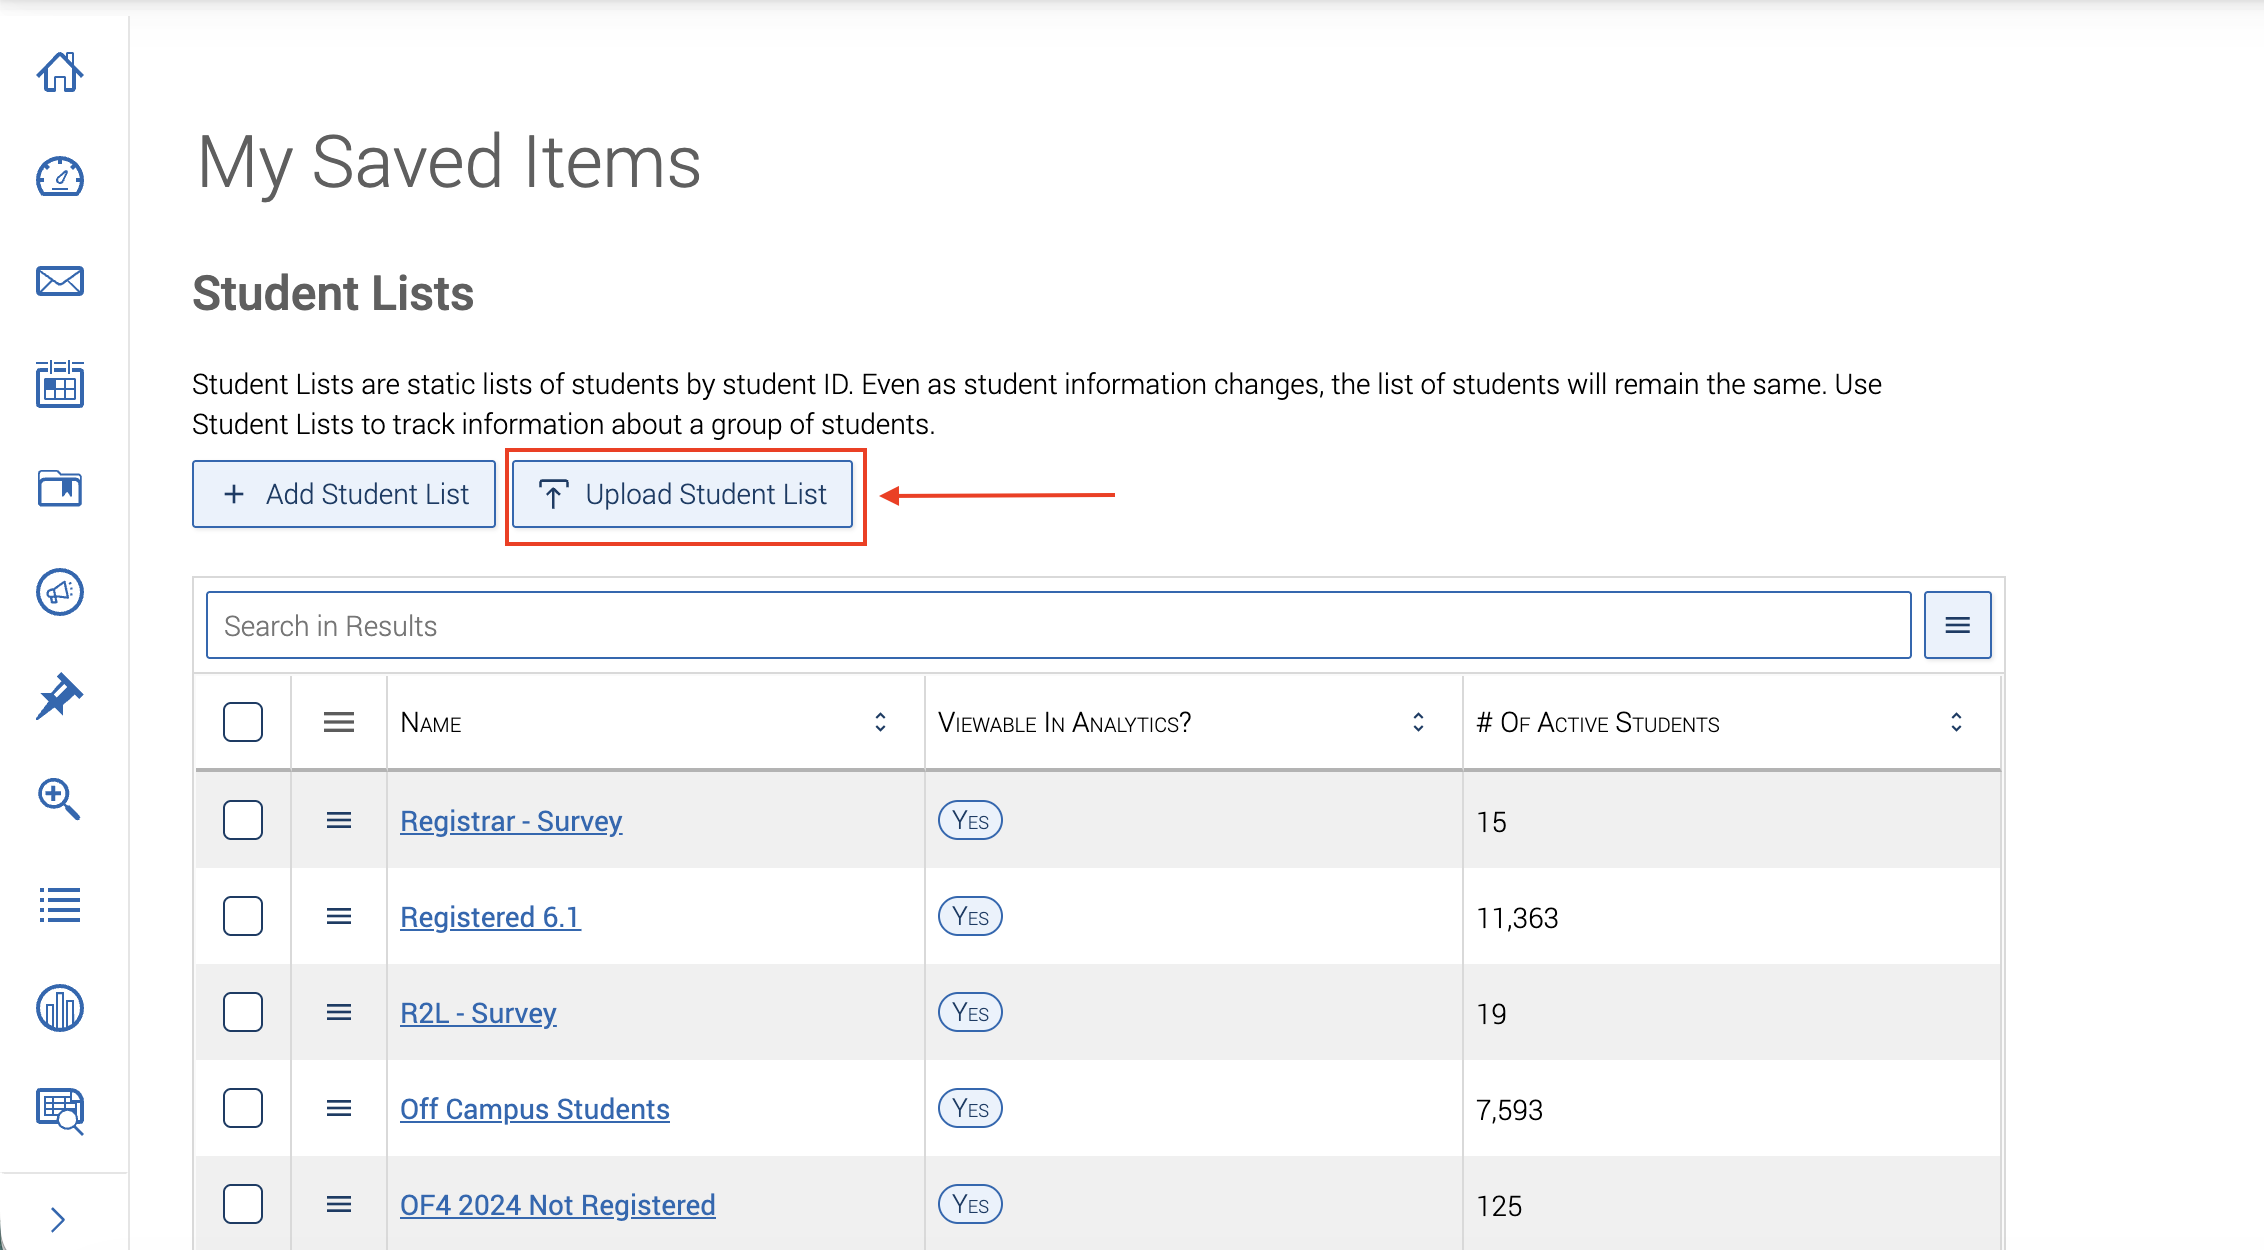2264x1250 pixels.
Task: Open the bookmarked folder saved items icon
Action: click(60, 488)
